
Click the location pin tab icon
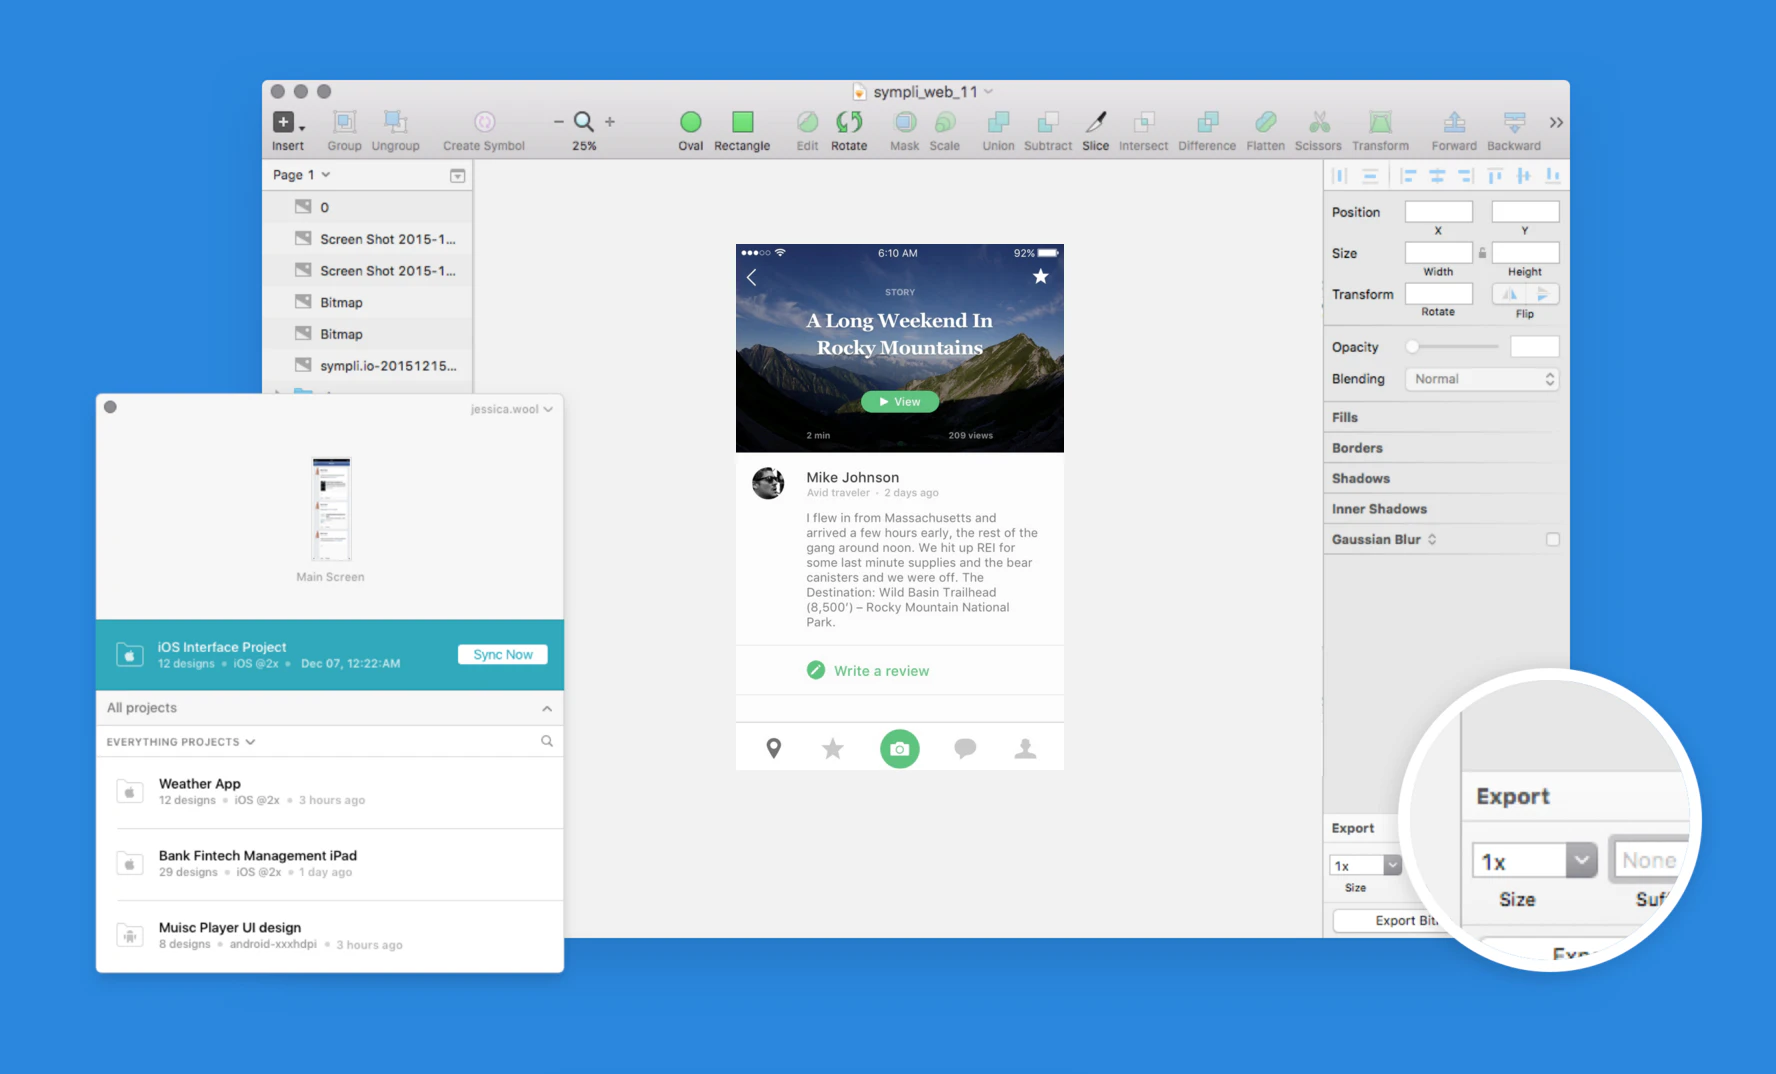tap(774, 748)
